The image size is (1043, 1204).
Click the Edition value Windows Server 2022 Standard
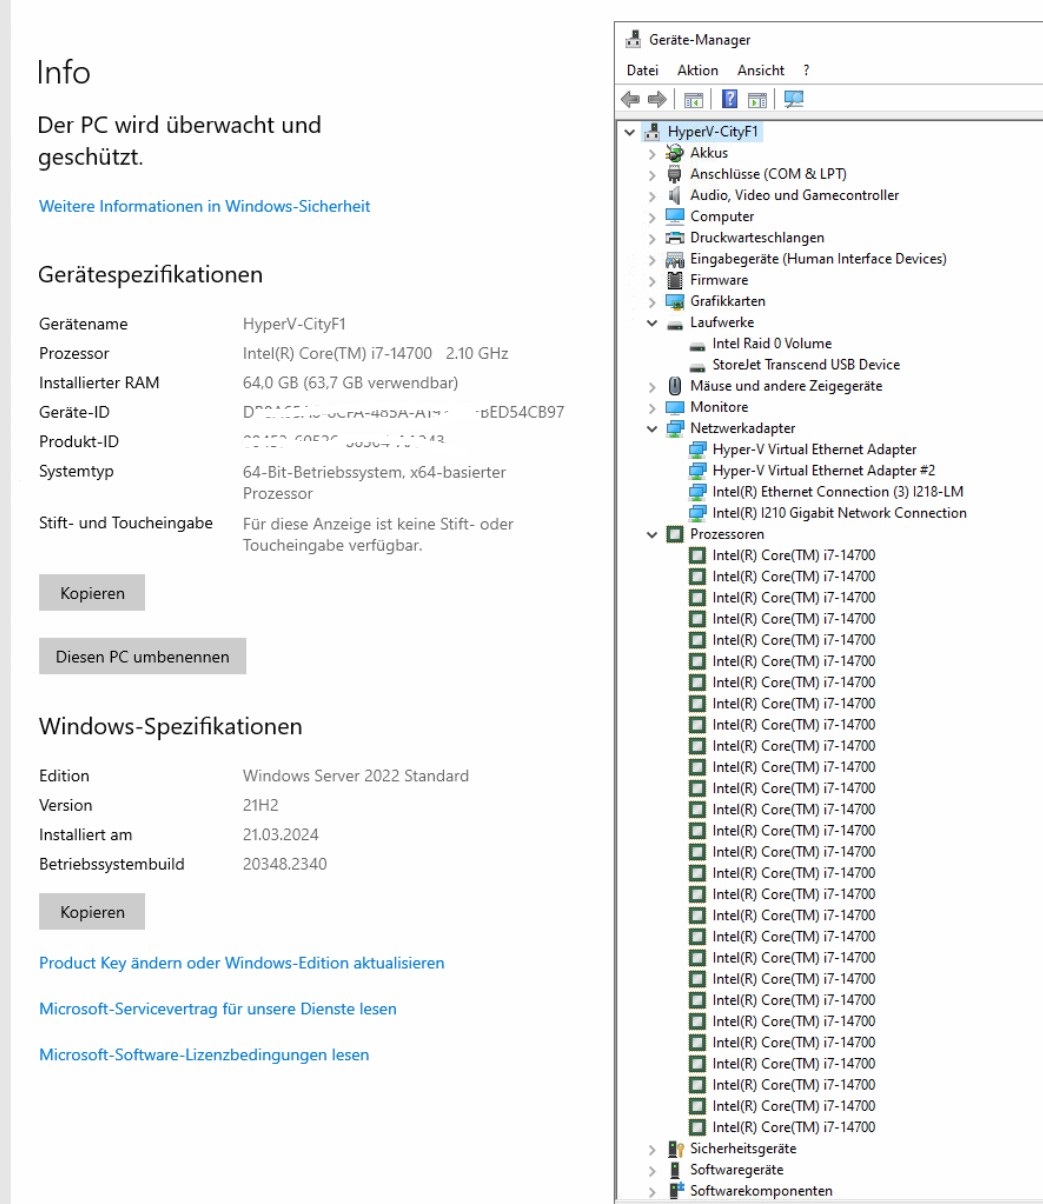pos(356,776)
